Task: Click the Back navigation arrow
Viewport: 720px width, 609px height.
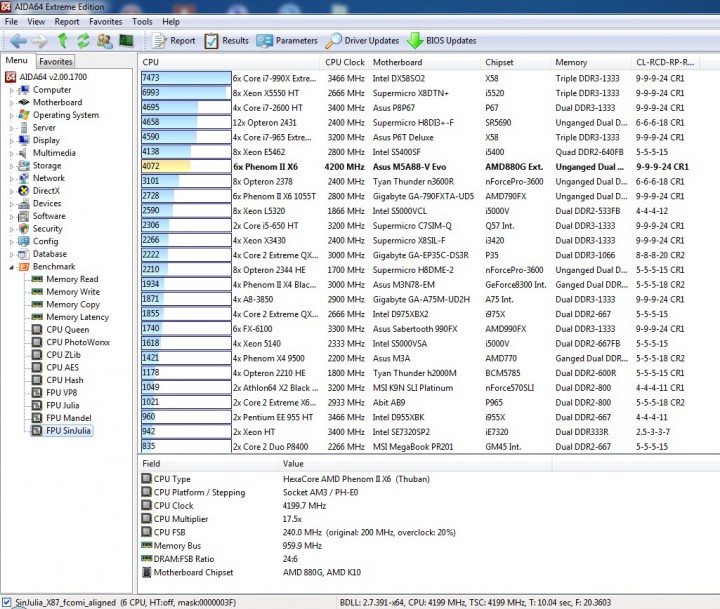Action: 18,41
